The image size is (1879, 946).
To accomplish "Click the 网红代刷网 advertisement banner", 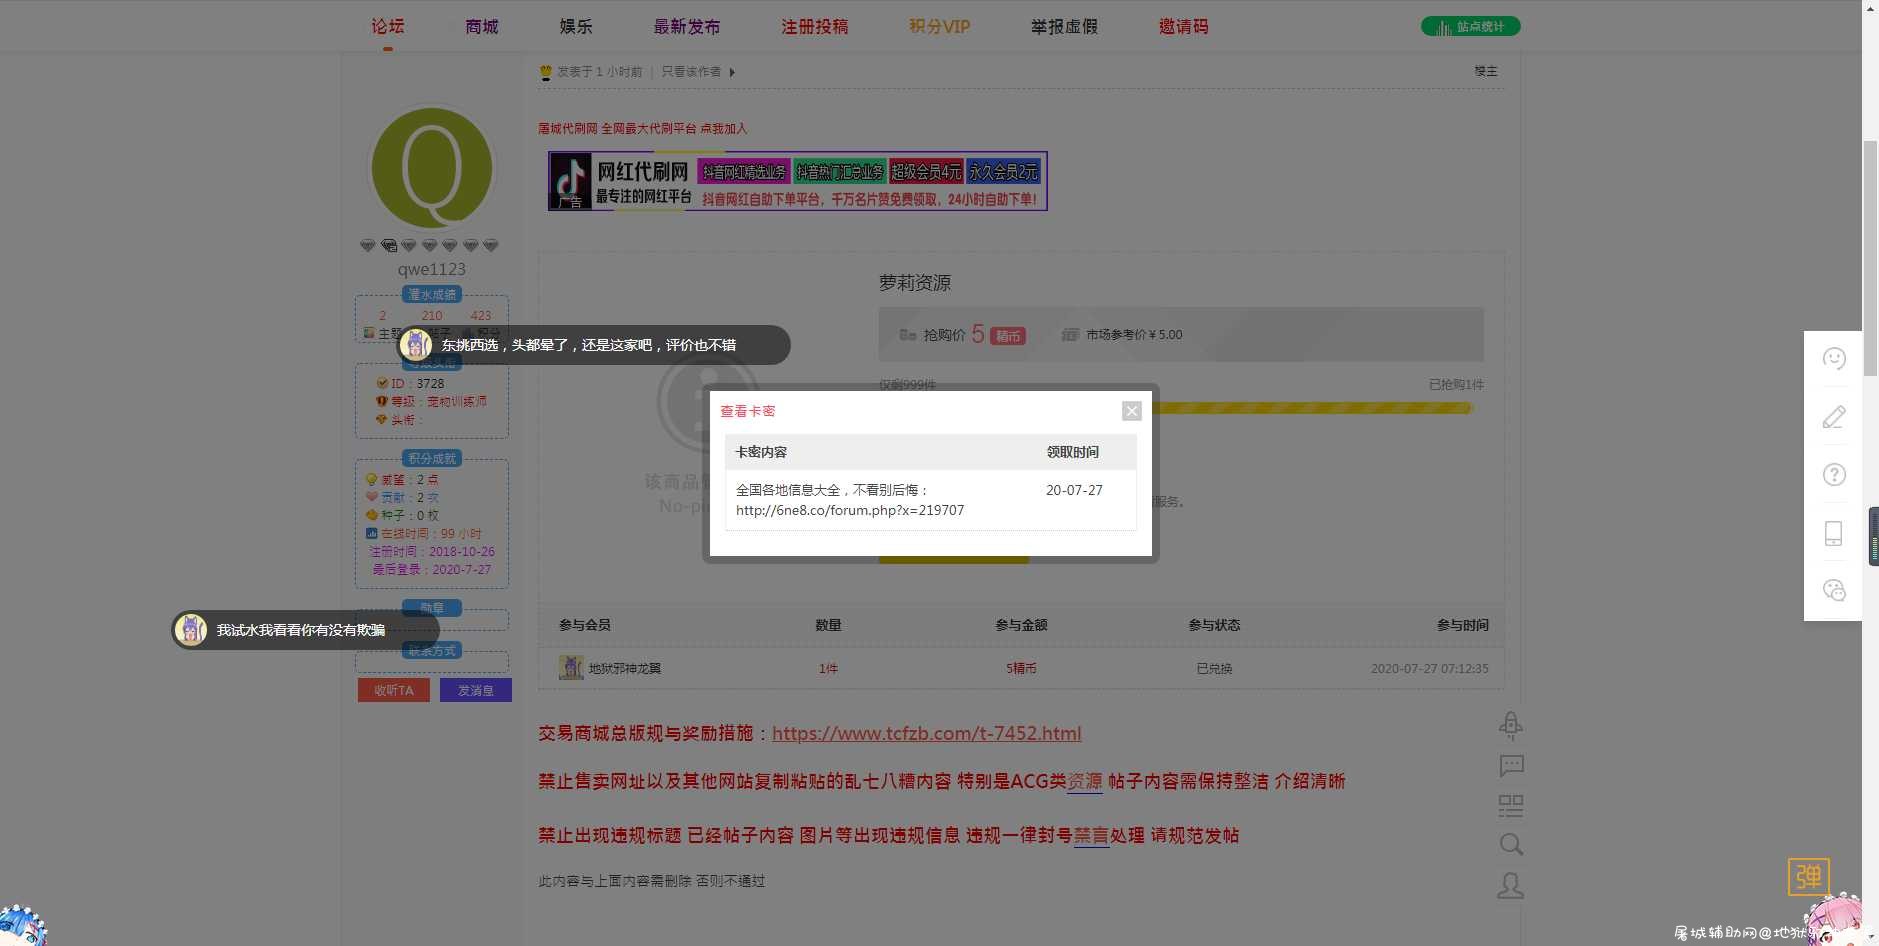I will click(797, 181).
